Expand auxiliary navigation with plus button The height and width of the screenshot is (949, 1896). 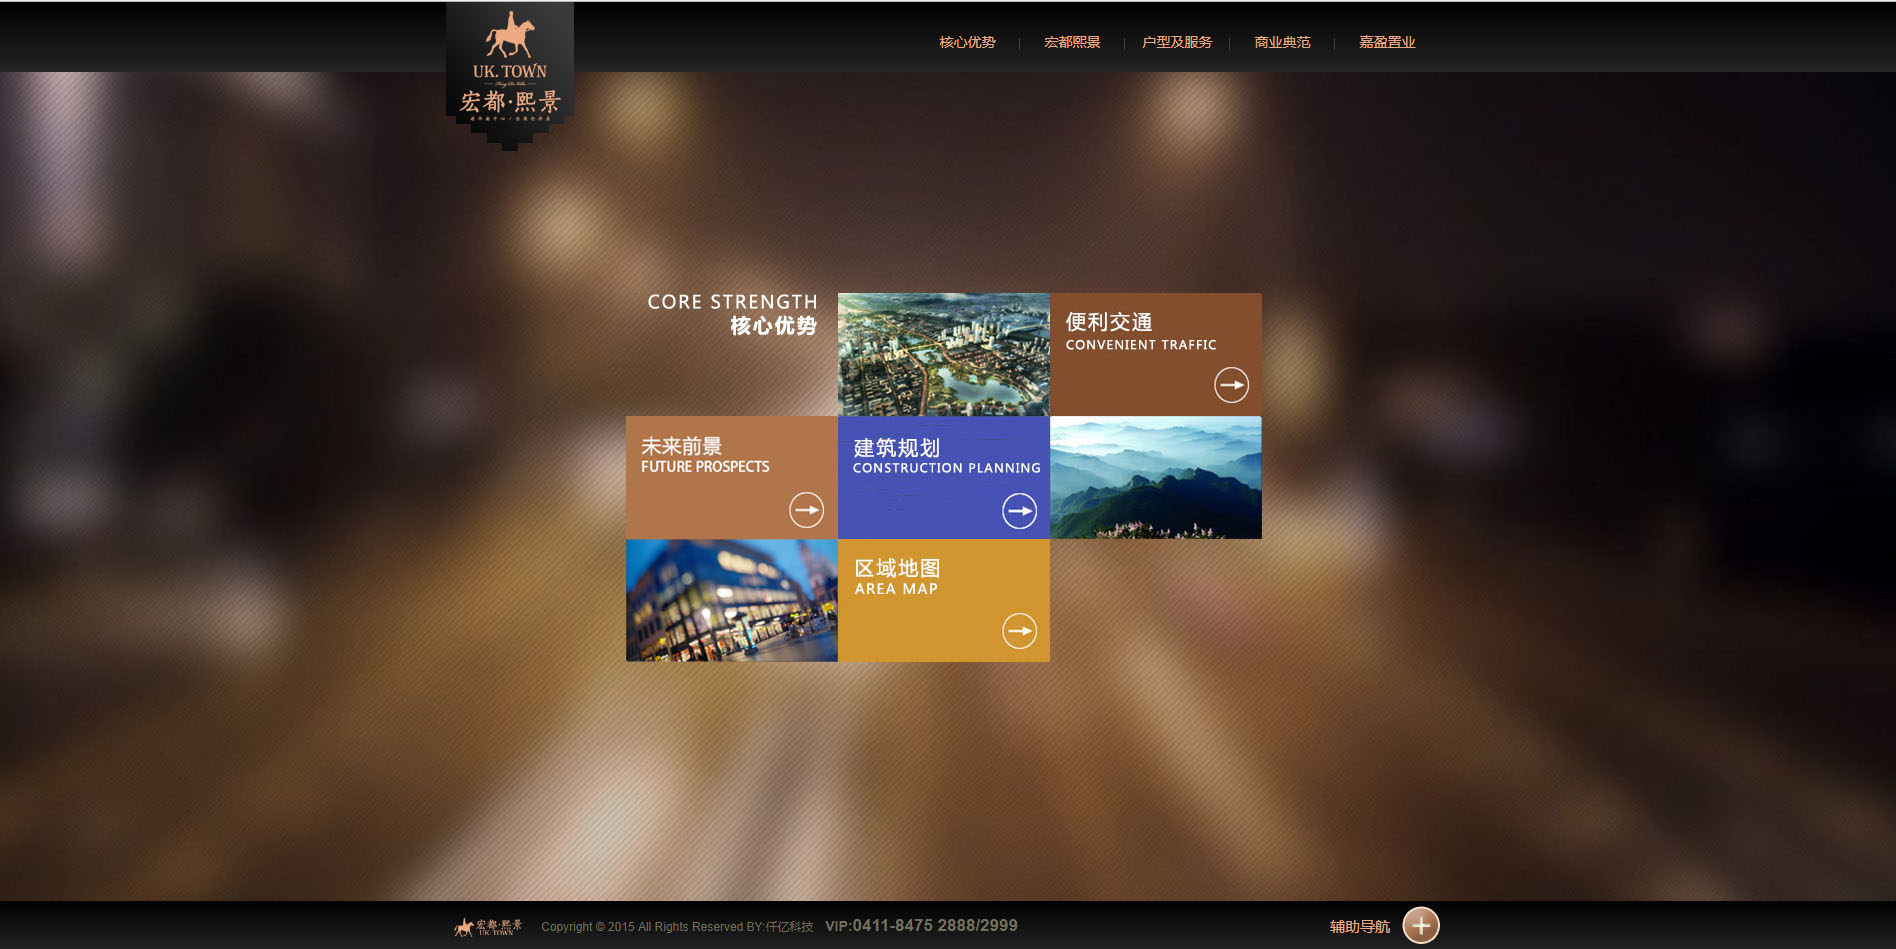pyautogui.click(x=1420, y=925)
